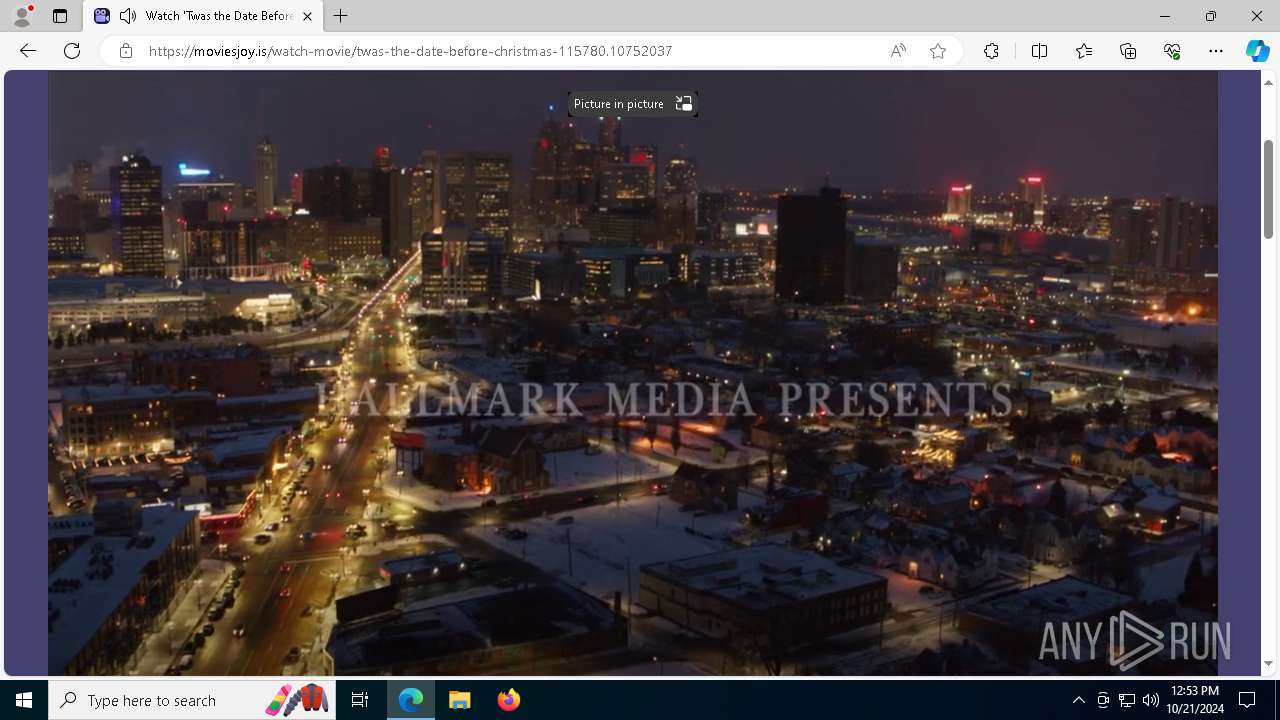Open File Explorer from taskbar
This screenshot has width=1280, height=720.
coord(460,700)
